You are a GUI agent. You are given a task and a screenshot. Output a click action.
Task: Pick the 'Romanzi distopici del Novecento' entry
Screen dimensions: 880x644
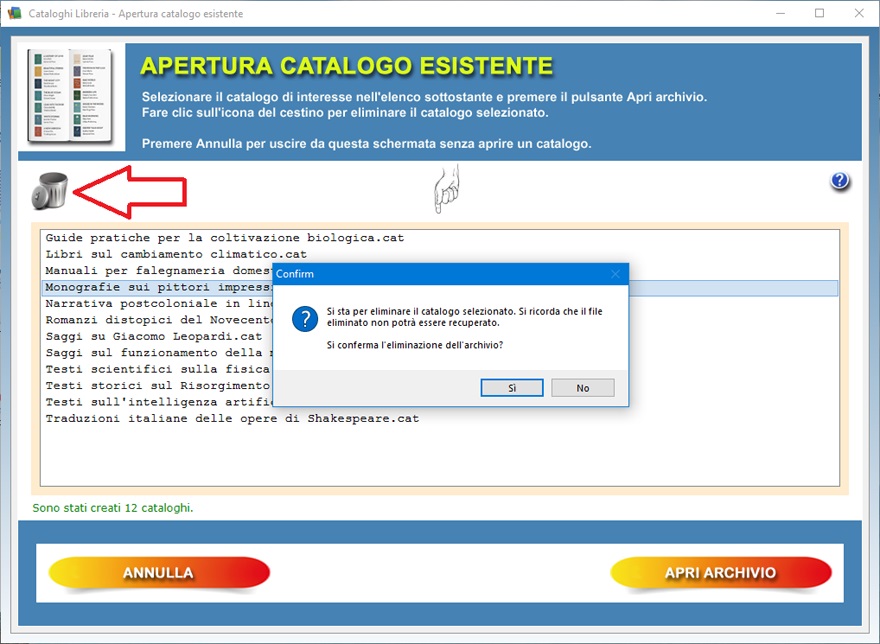(157, 320)
